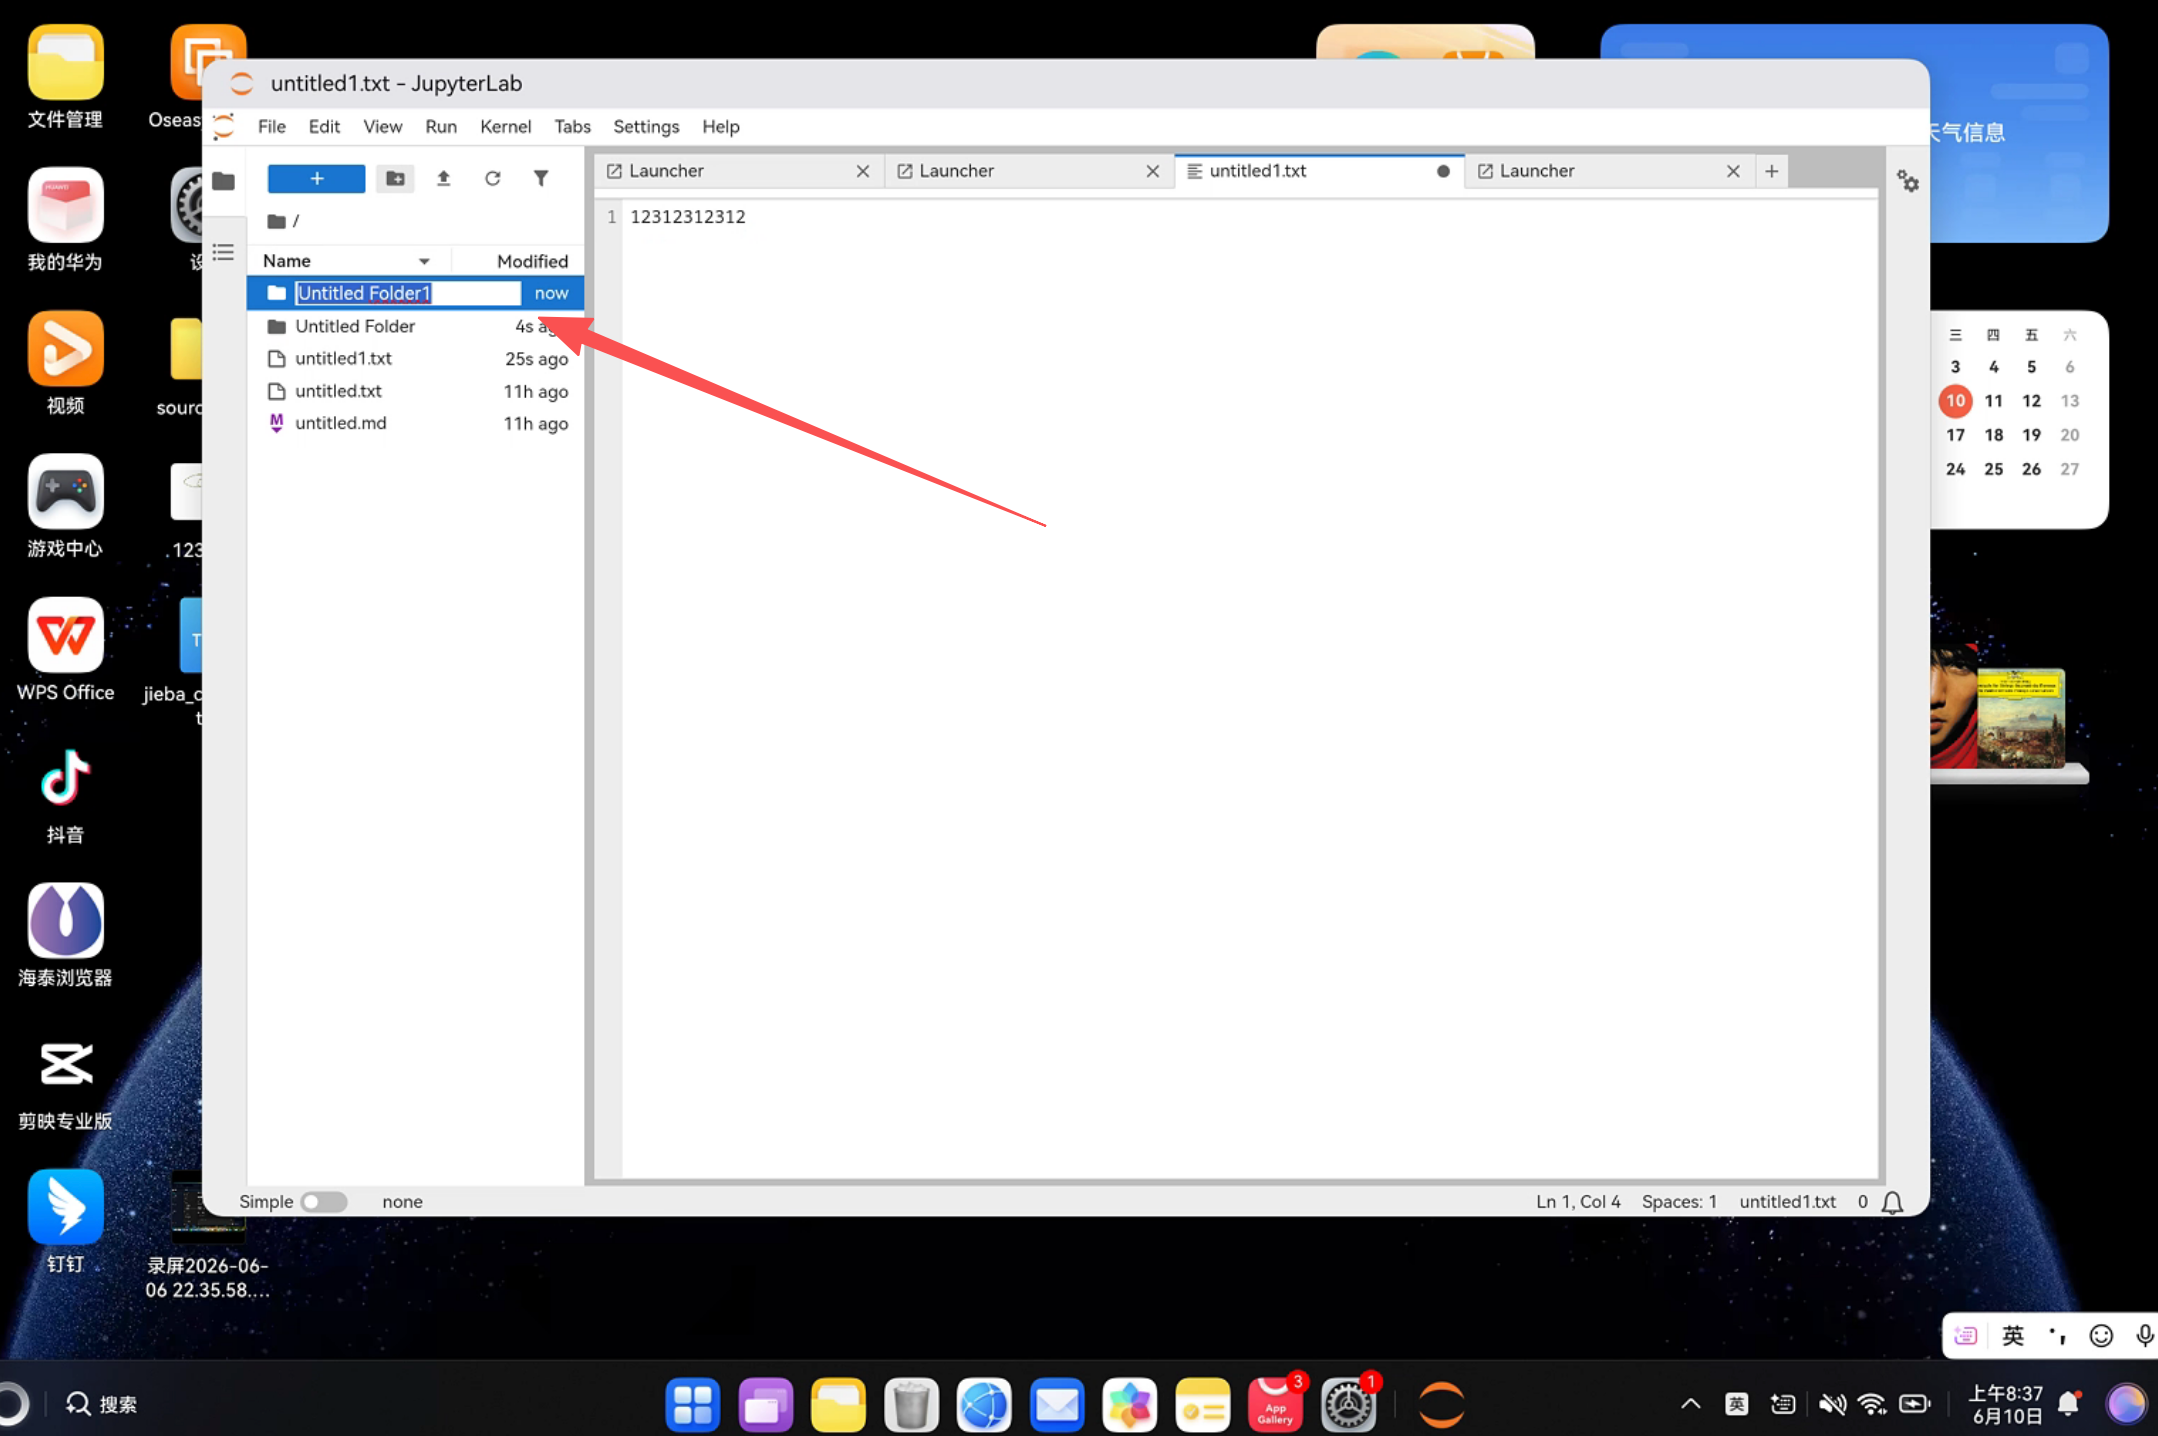Open the View menu
This screenshot has height=1436, width=2158.
click(382, 126)
